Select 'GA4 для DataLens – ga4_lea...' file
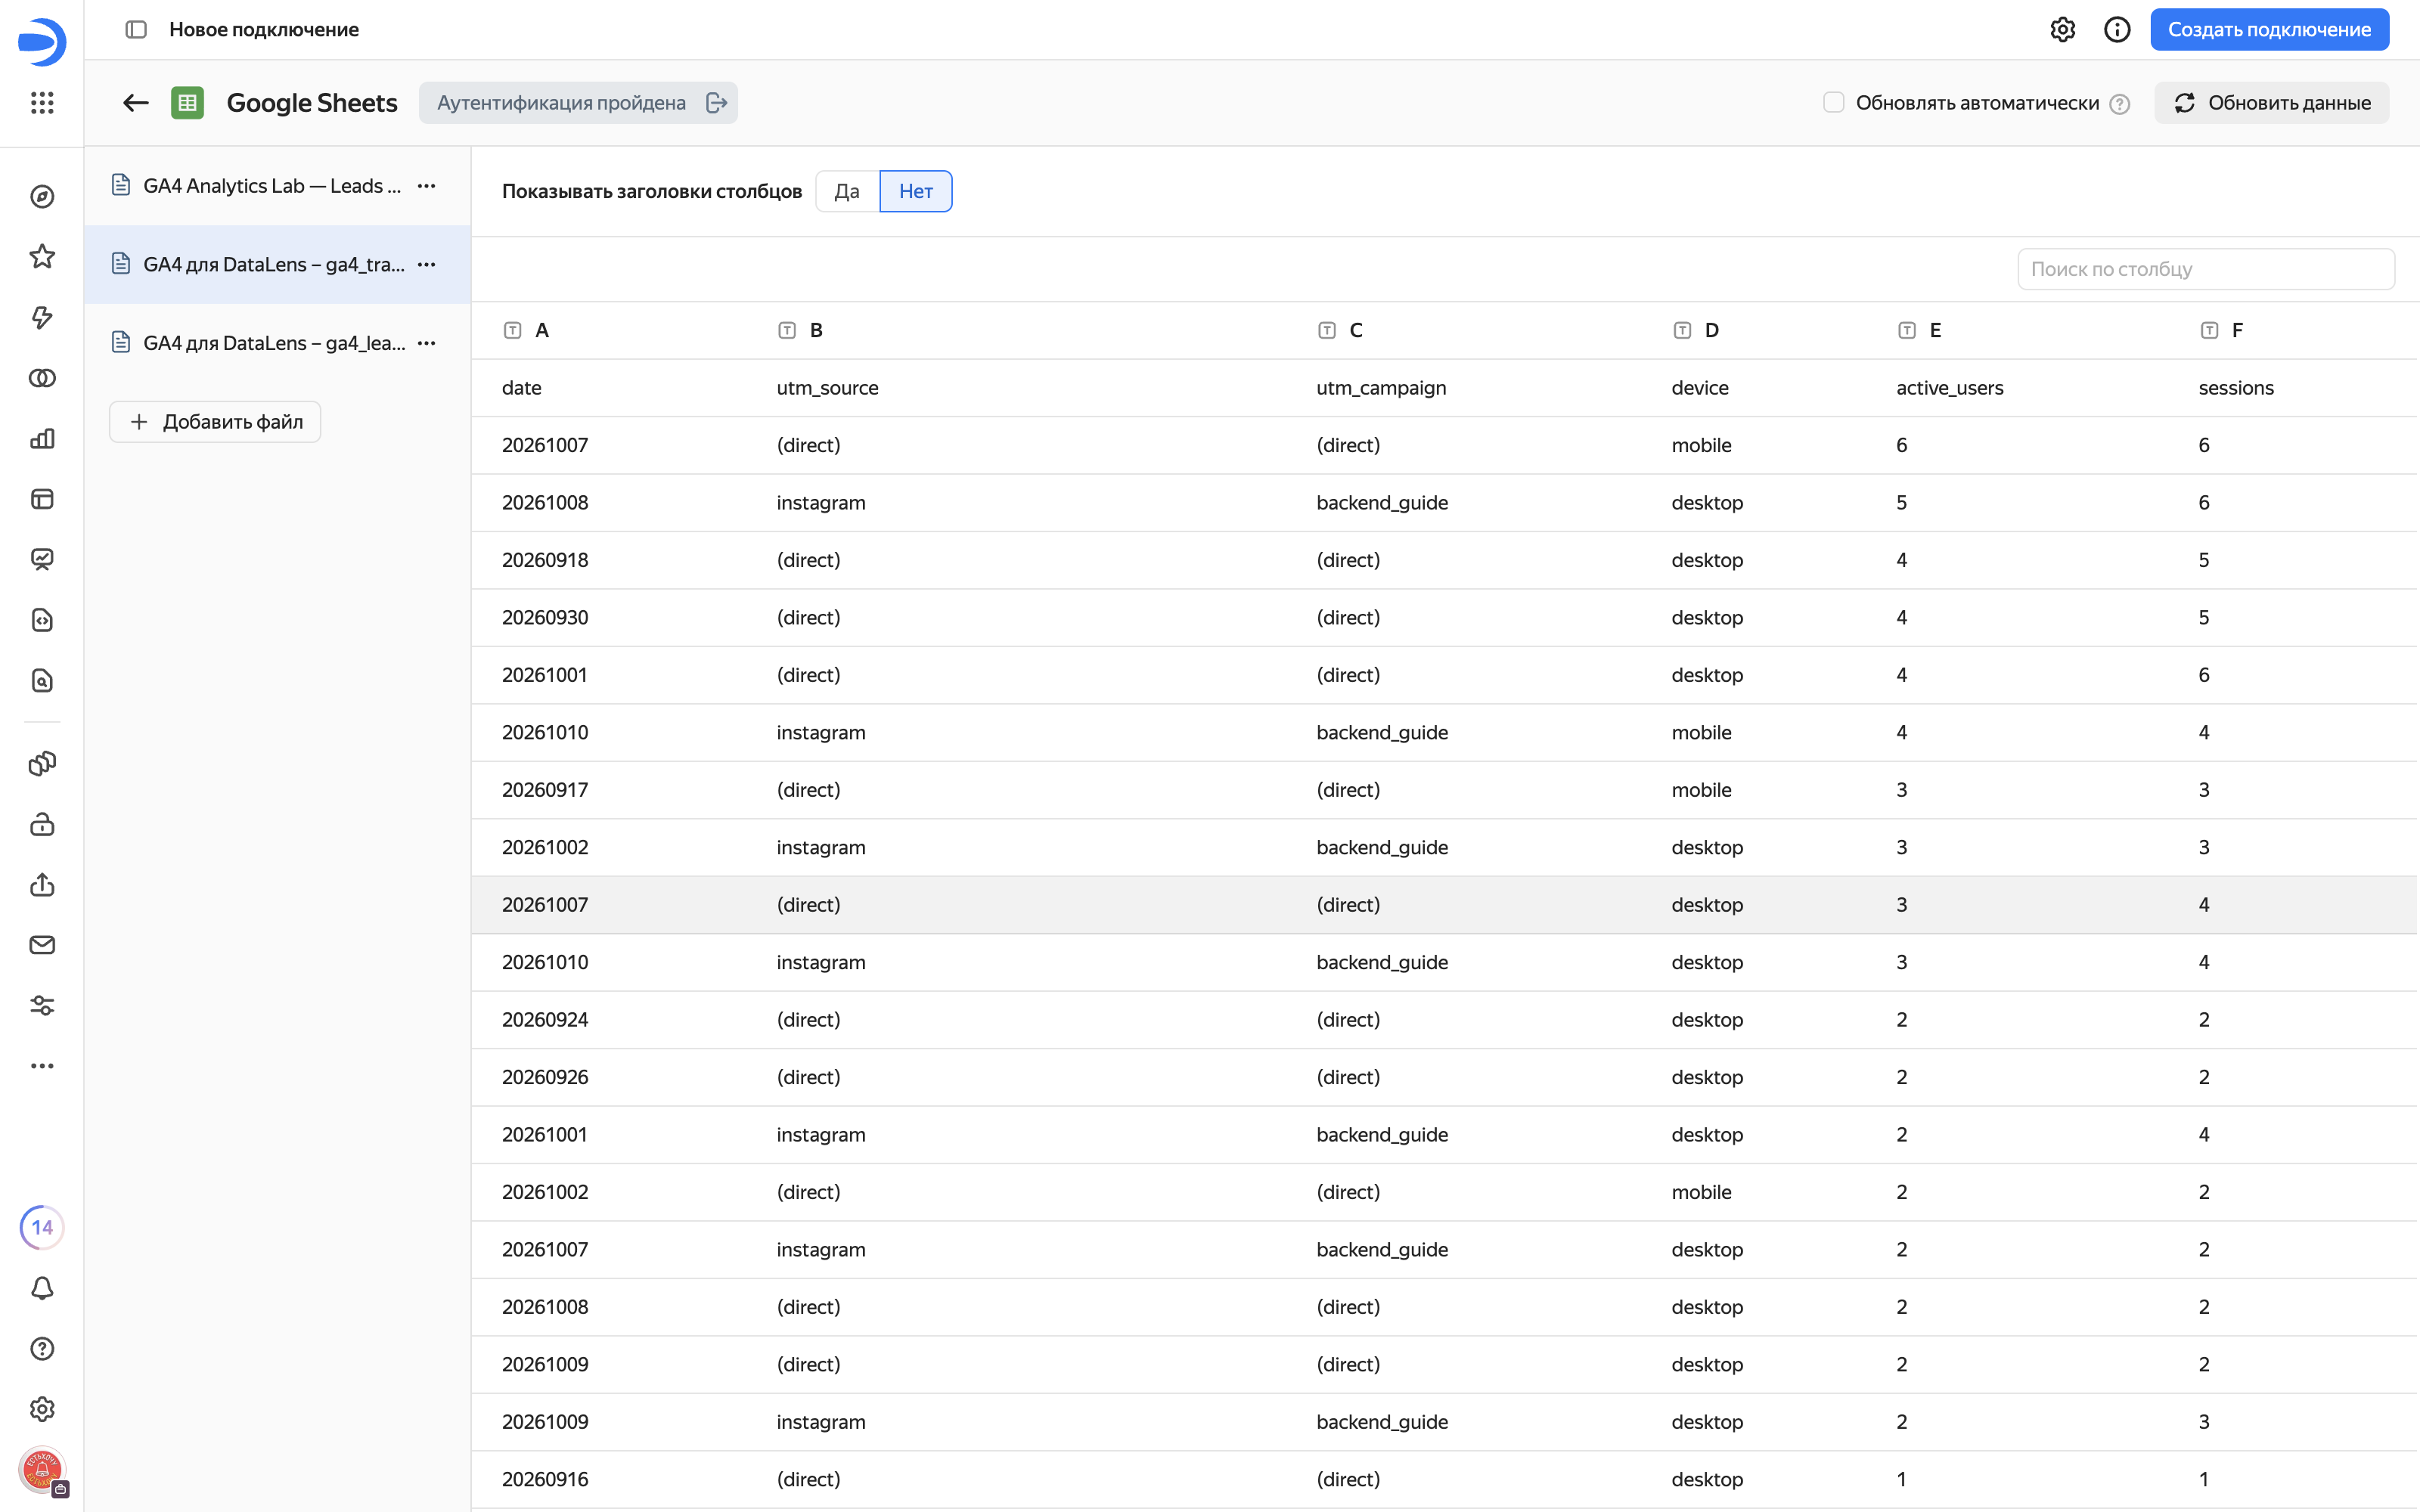 pyautogui.click(x=277, y=343)
